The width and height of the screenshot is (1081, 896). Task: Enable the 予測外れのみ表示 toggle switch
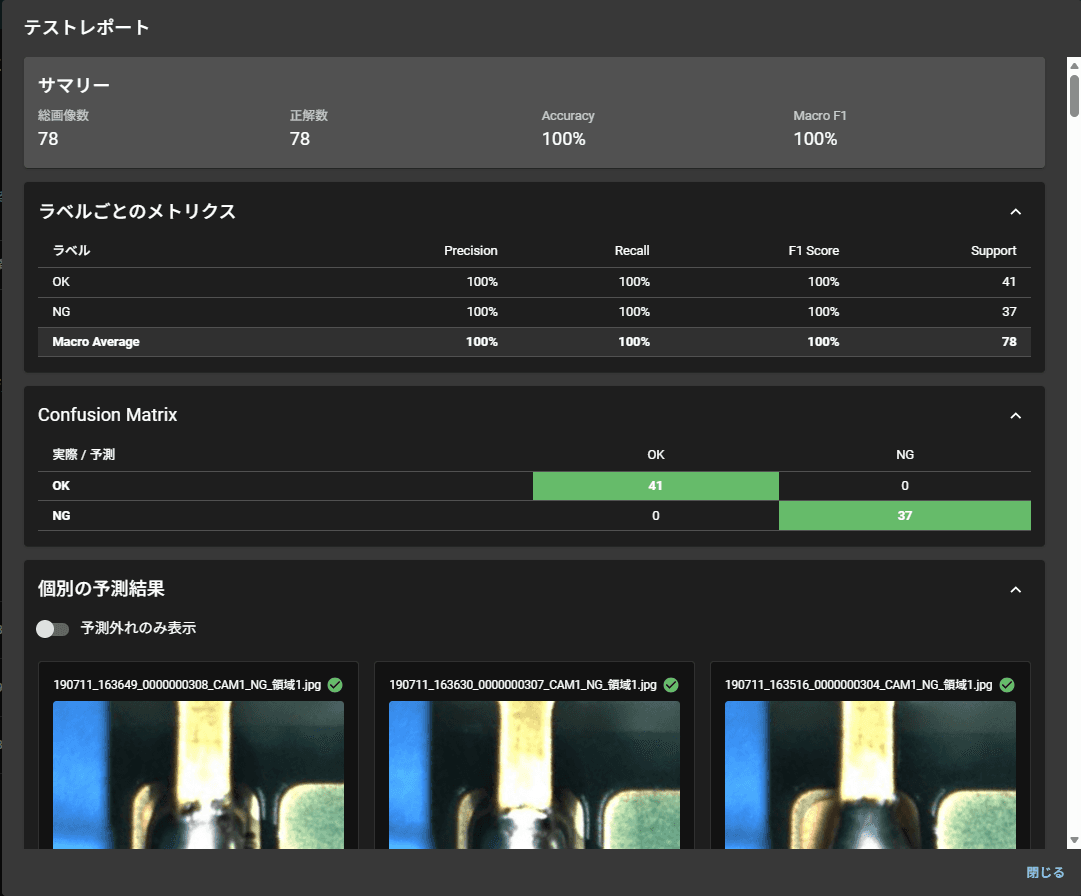[x=52, y=629]
